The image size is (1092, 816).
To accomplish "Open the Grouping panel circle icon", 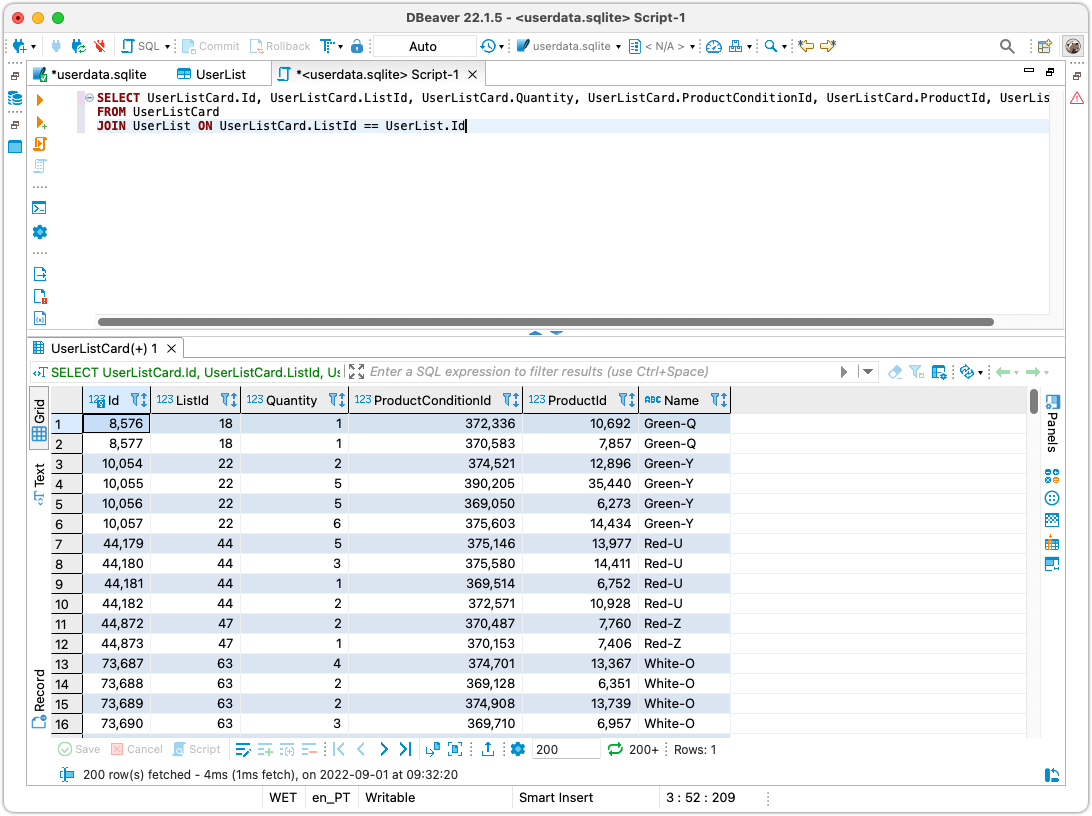I will (x=1052, y=499).
